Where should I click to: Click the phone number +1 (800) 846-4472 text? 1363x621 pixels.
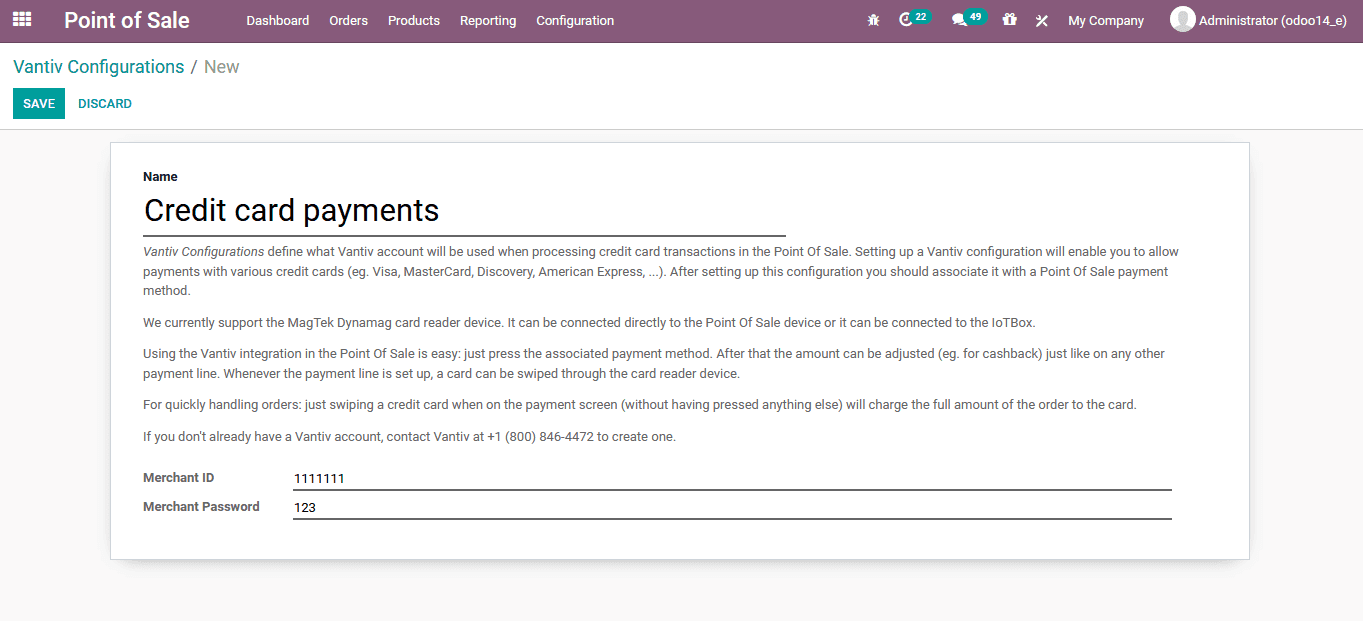click(x=541, y=437)
